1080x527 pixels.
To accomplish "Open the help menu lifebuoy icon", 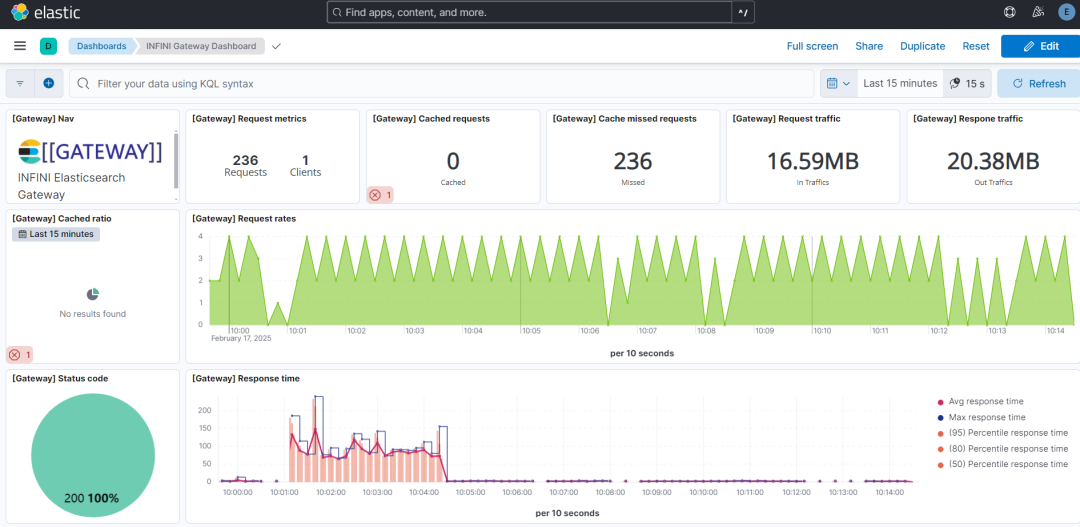I will coord(1010,13).
